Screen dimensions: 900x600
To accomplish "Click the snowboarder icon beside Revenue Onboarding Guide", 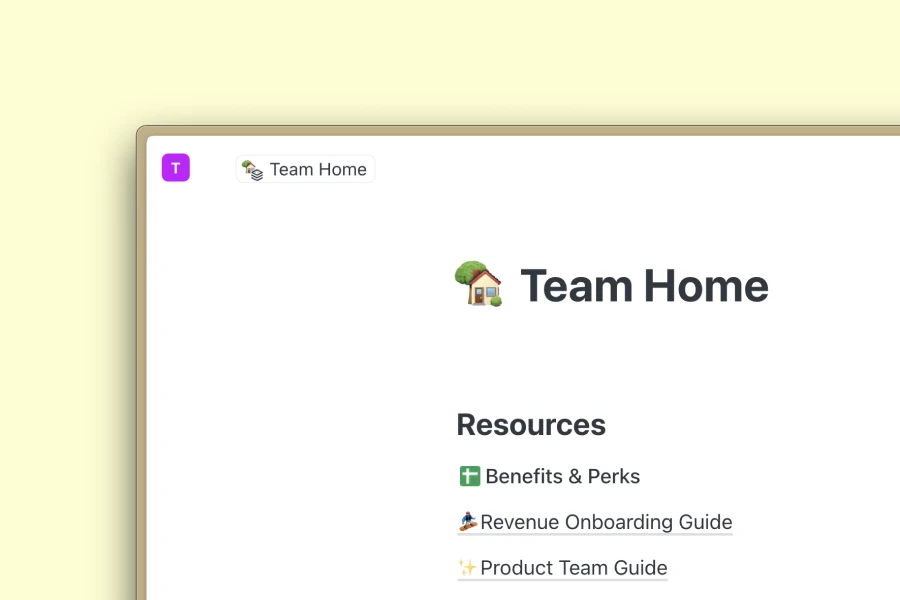I will pyautogui.click(x=467, y=520).
